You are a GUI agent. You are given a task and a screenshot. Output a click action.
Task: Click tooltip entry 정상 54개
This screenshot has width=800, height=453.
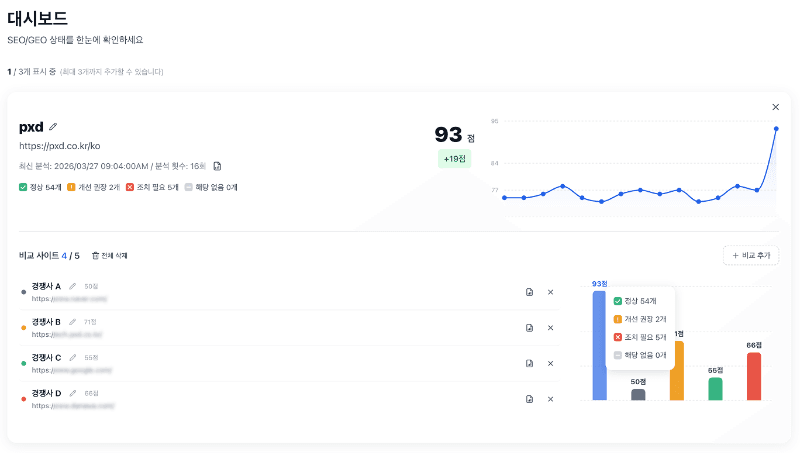point(635,301)
